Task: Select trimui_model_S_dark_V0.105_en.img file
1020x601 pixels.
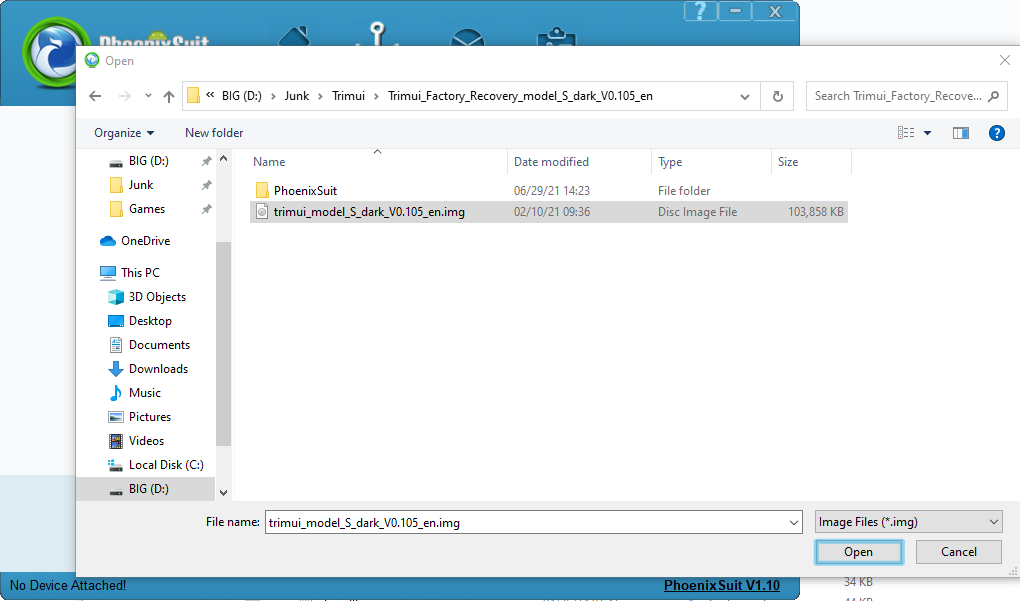Action: (369, 212)
